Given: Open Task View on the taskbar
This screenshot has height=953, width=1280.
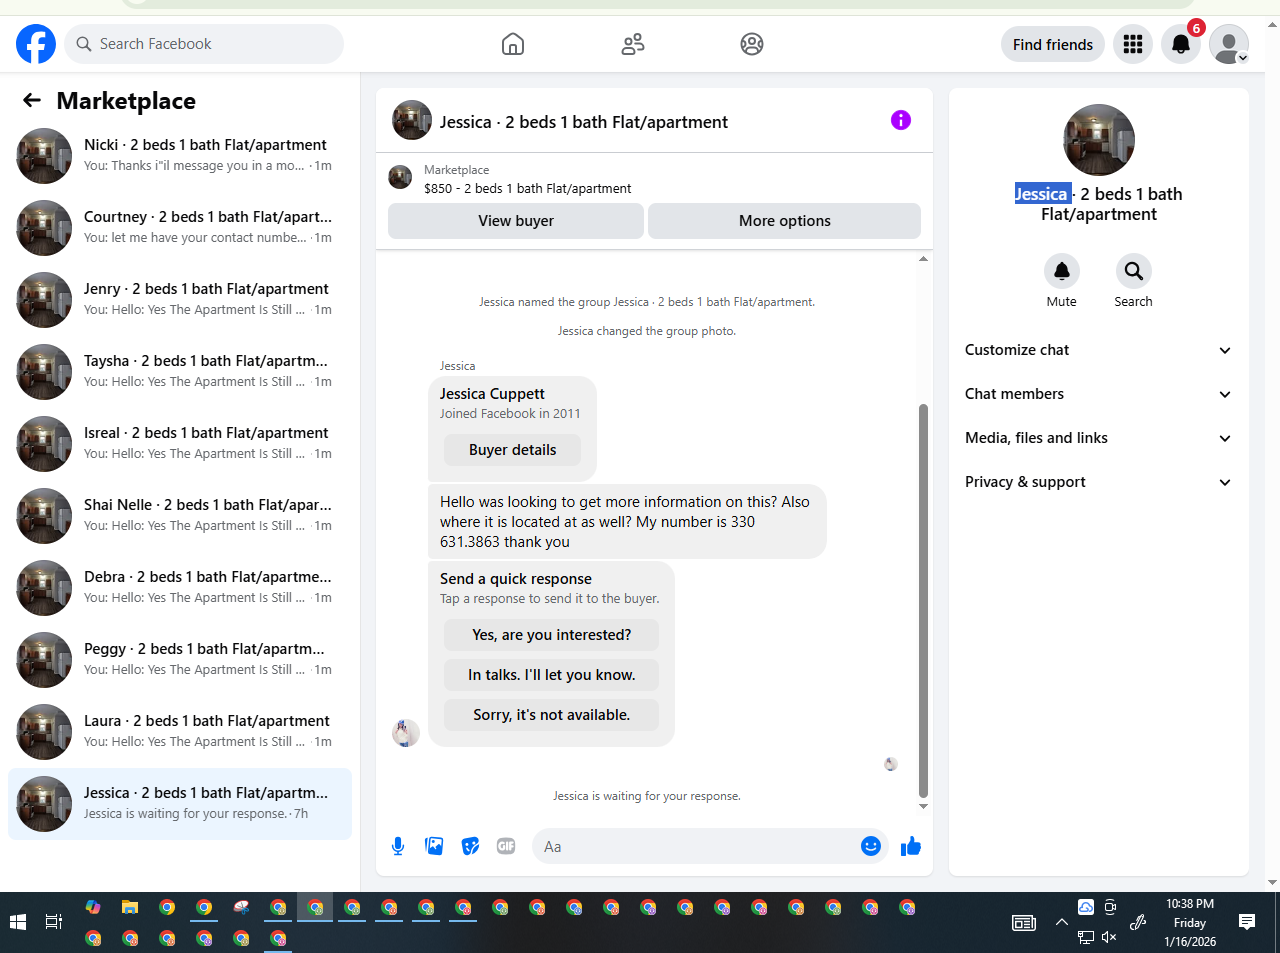Looking at the screenshot, I should pos(54,922).
